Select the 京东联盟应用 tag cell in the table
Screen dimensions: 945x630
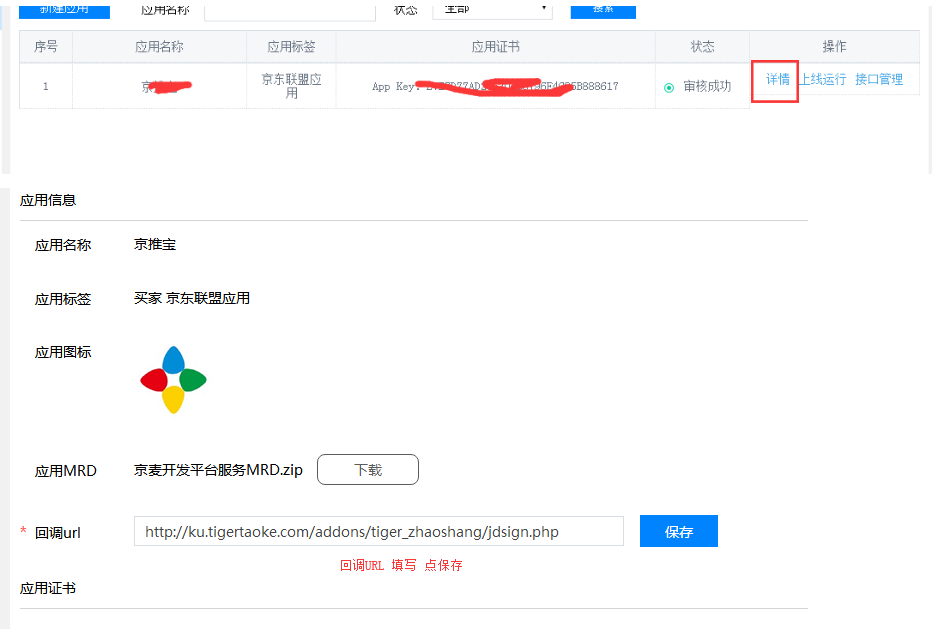pyautogui.click(x=291, y=86)
